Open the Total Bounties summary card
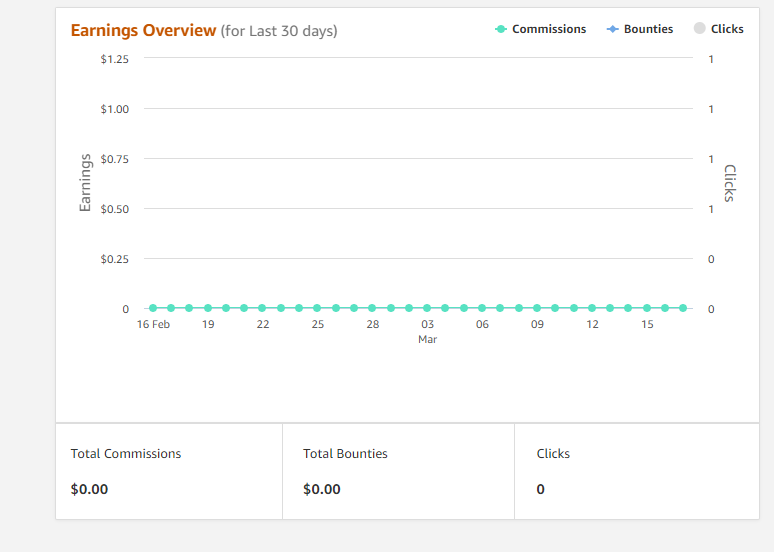This screenshot has height=552, width=774. click(x=398, y=471)
